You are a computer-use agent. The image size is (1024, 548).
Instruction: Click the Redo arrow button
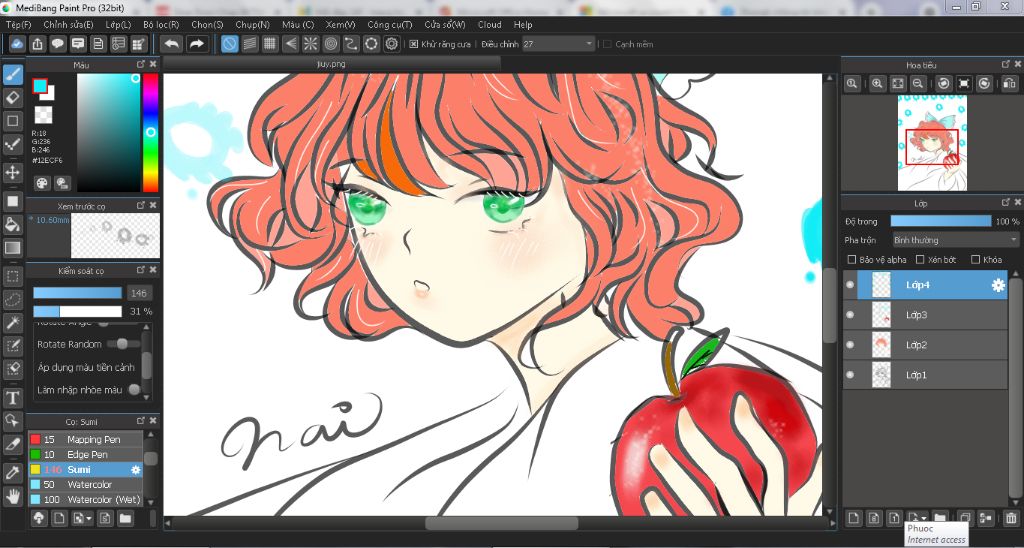(x=195, y=44)
